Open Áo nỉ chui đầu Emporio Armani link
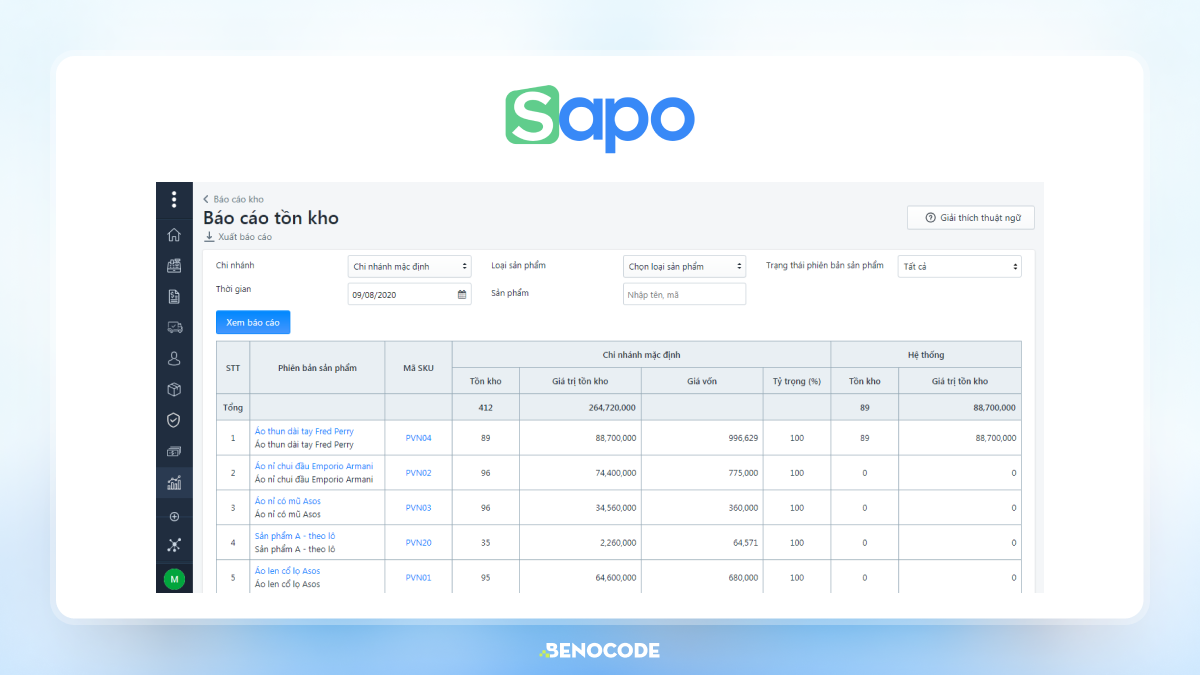Image resolution: width=1200 pixels, height=675 pixels. point(314,466)
